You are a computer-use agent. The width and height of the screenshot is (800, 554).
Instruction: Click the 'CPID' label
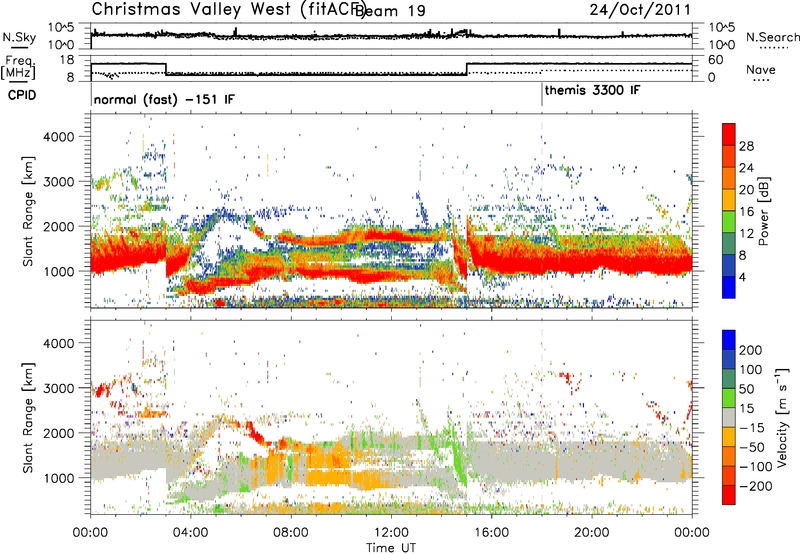point(22,95)
